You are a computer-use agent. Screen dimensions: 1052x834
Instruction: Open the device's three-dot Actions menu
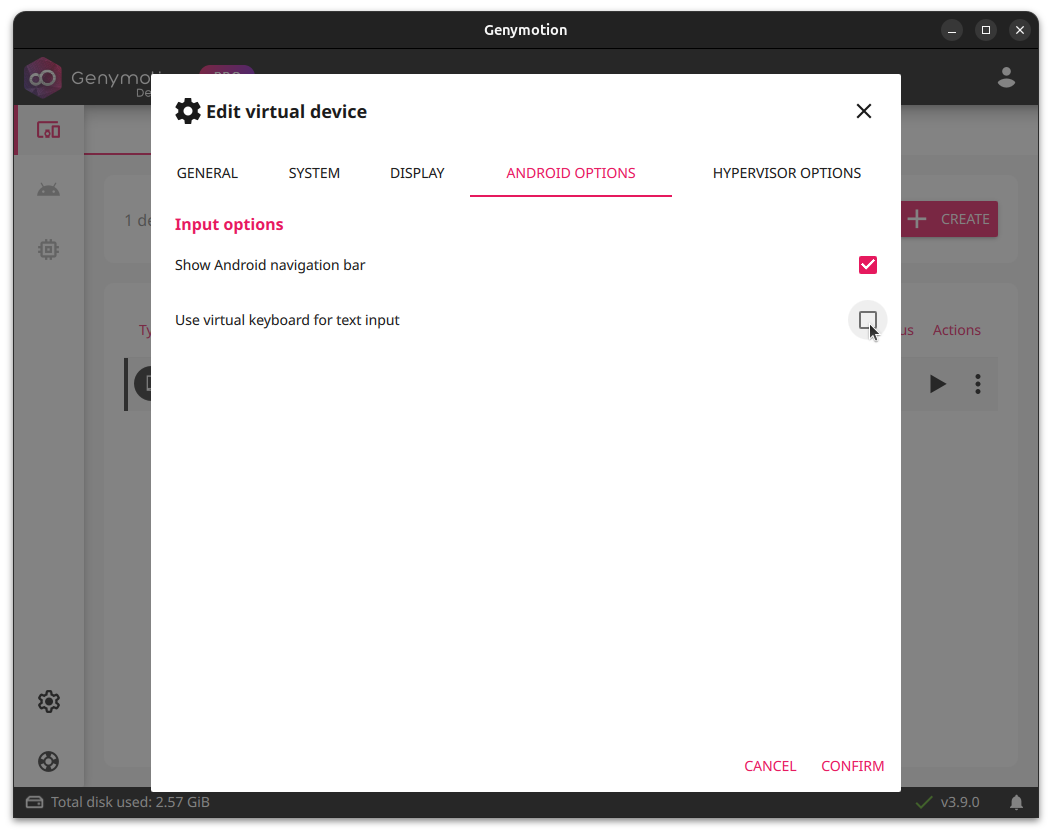977,383
